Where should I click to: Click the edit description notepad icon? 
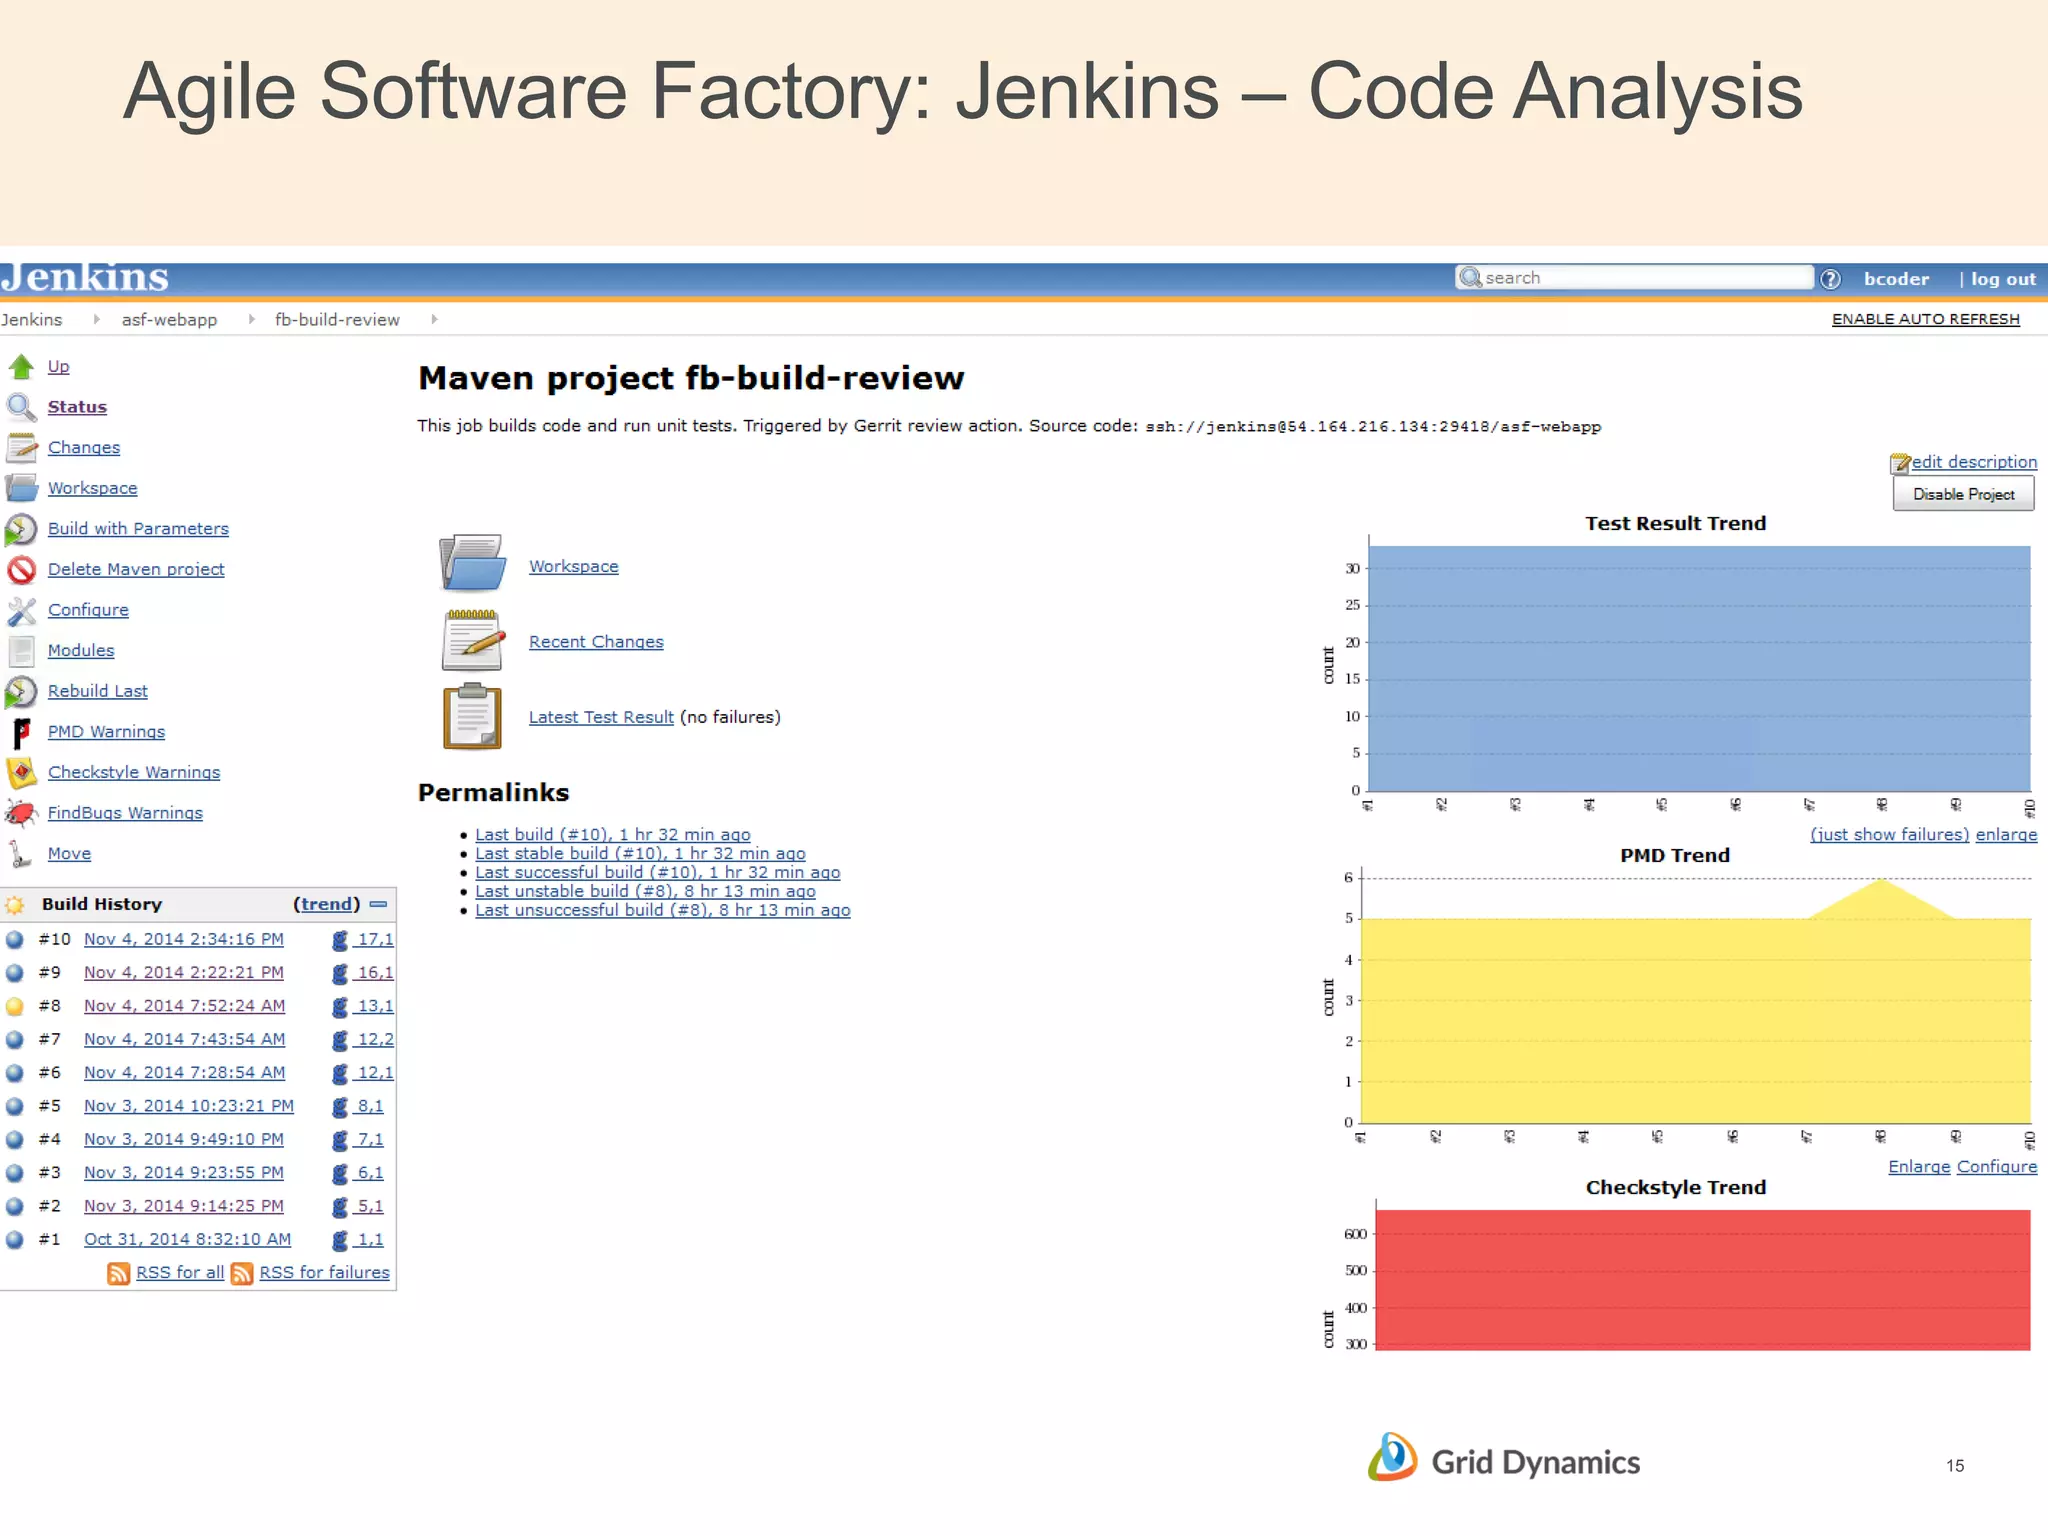pyautogui.click(x=1900, y=463)
